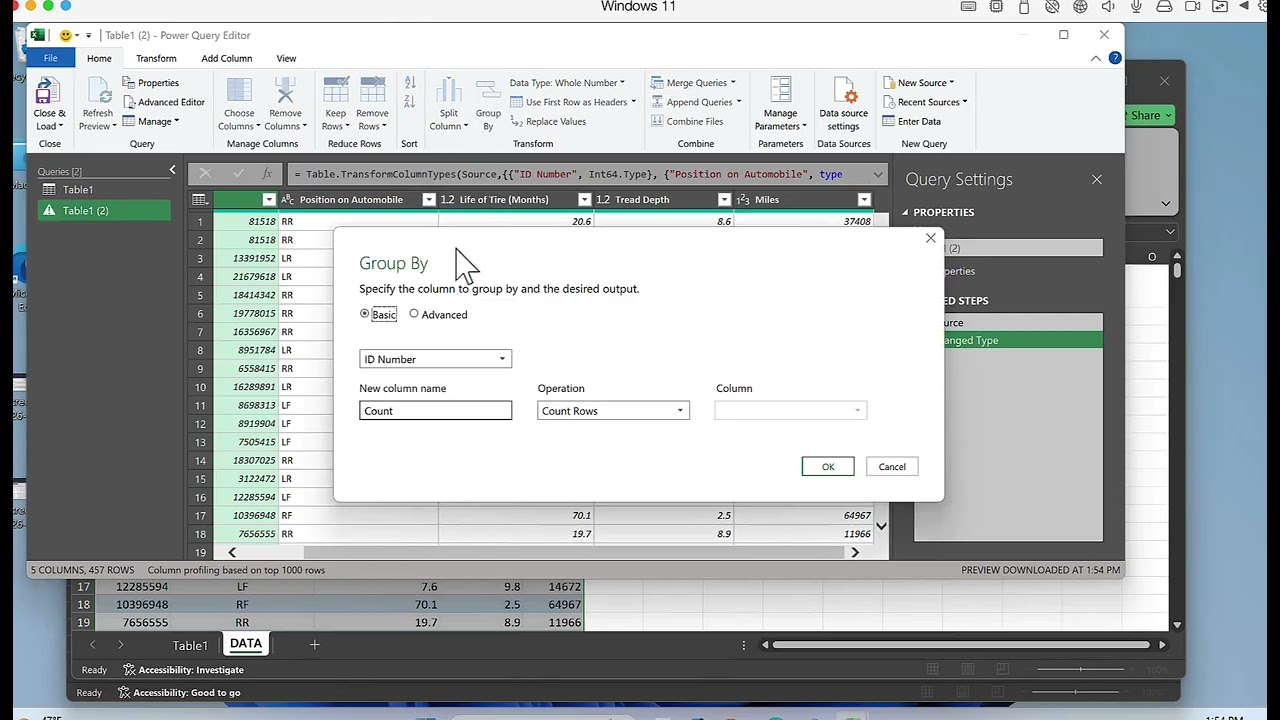Click the Miles column header

(x=803, y=200)
